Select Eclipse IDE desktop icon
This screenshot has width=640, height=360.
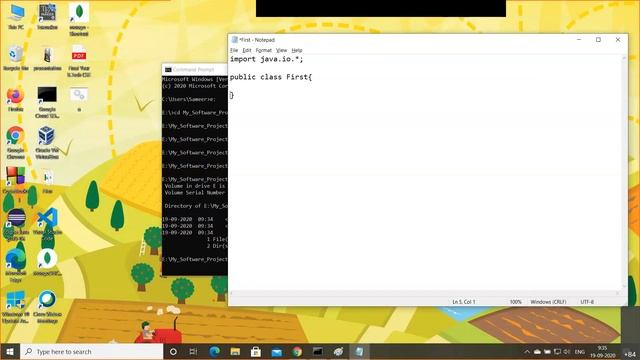pyautogui.click(x=16, y=224)
